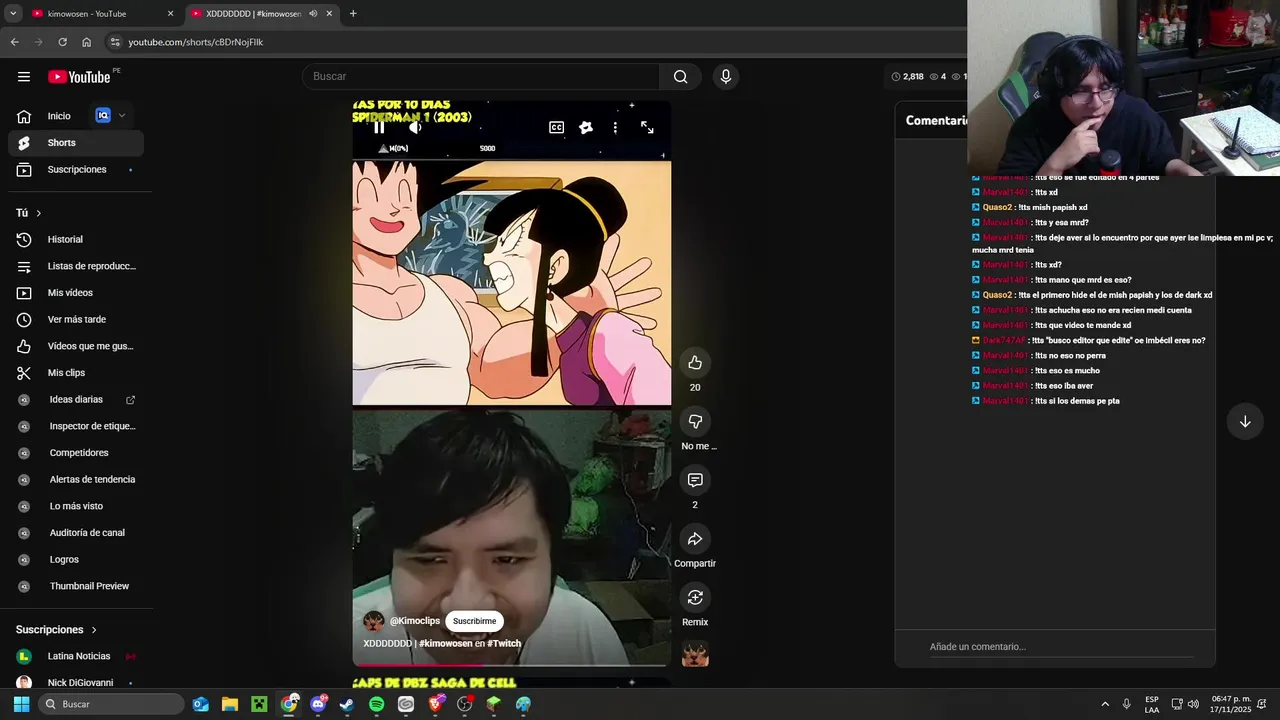Start voice search with microphone icon
This screenshot has width=1280, height=720.
tap(726, 77)
